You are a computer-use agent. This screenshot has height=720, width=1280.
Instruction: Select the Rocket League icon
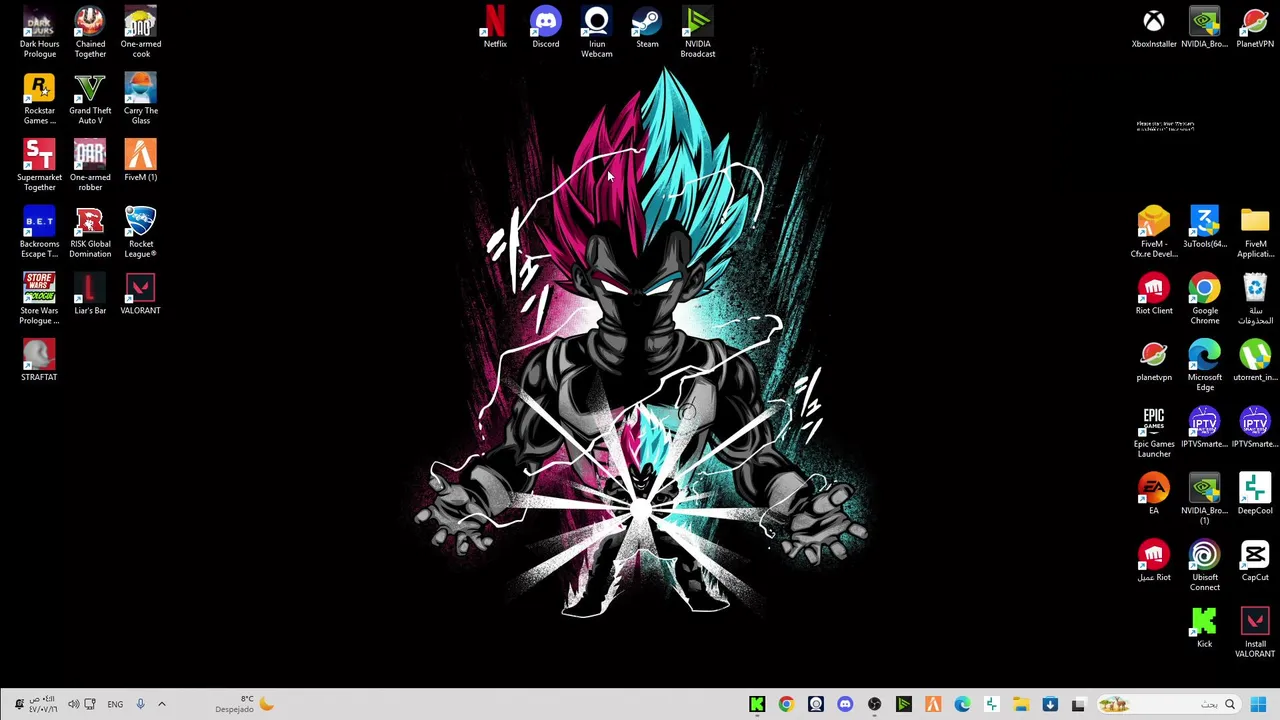click(141, 232)
